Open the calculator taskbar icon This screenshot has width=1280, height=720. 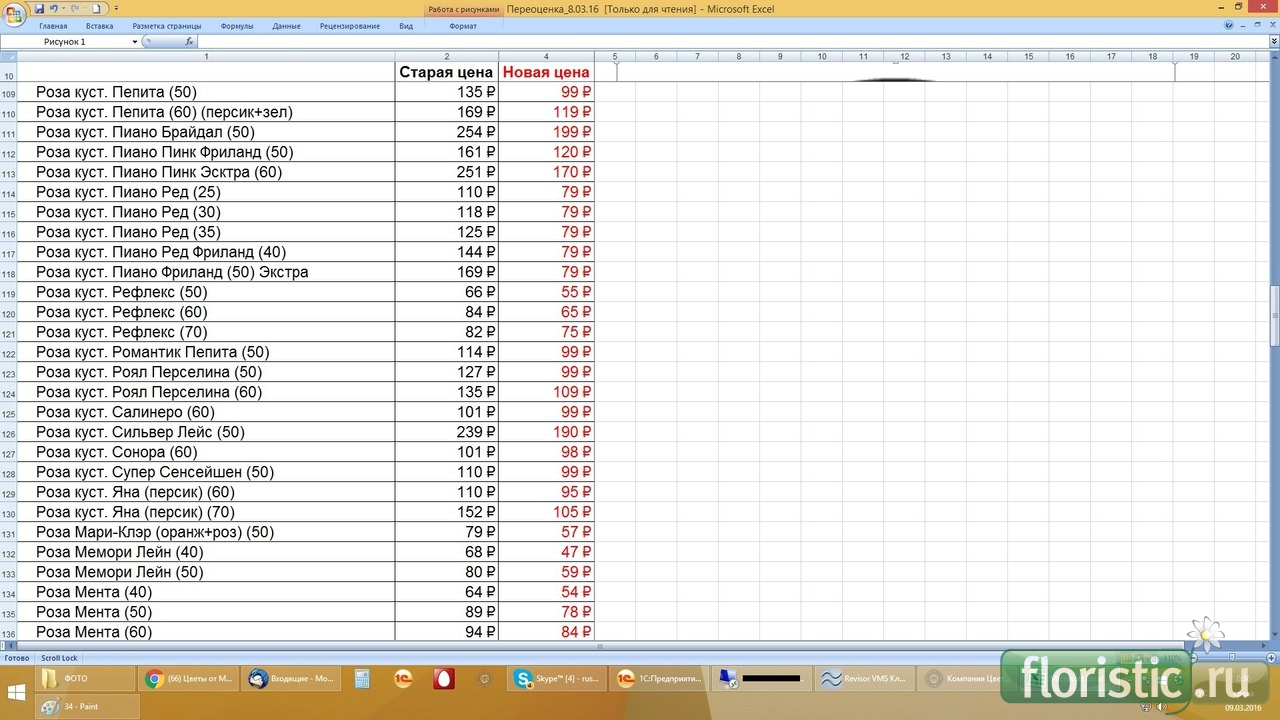(x=362, y=679)
